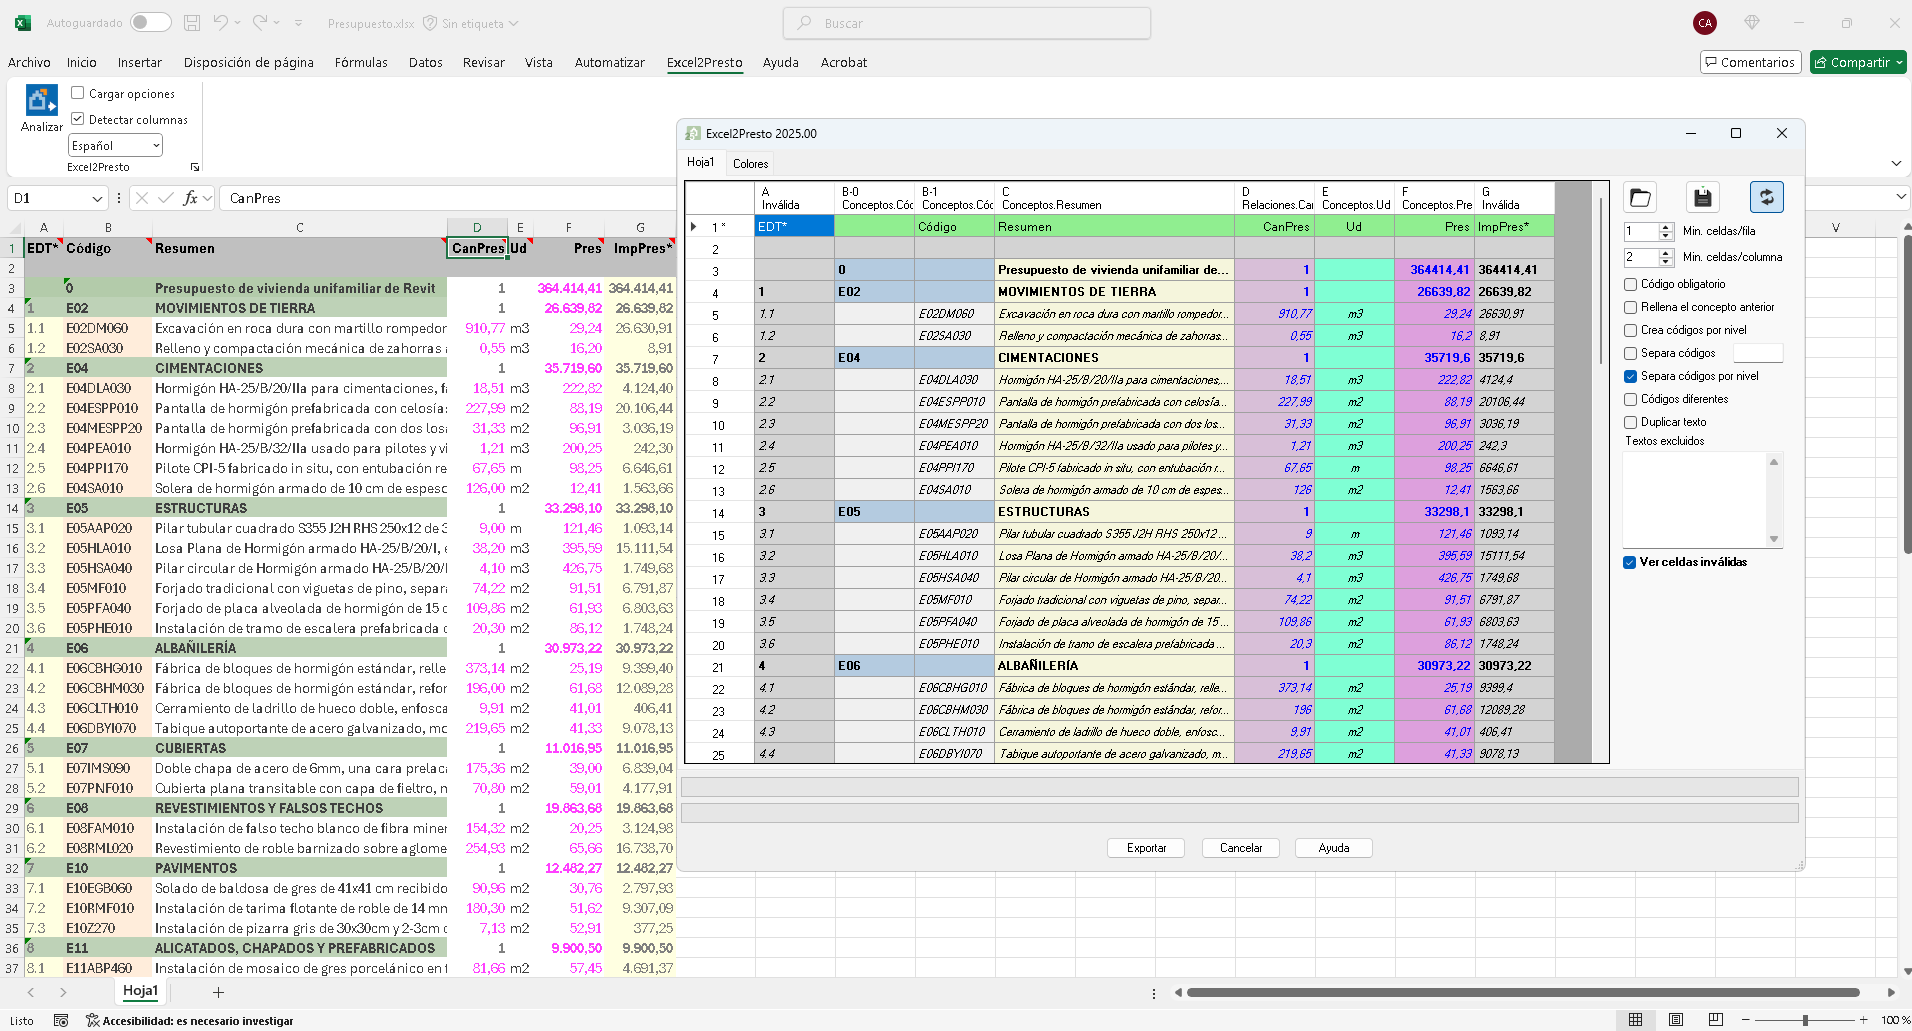Click the add new sheet plus icon
This screenshot has width=1912, height=1031.
point(218,992)
